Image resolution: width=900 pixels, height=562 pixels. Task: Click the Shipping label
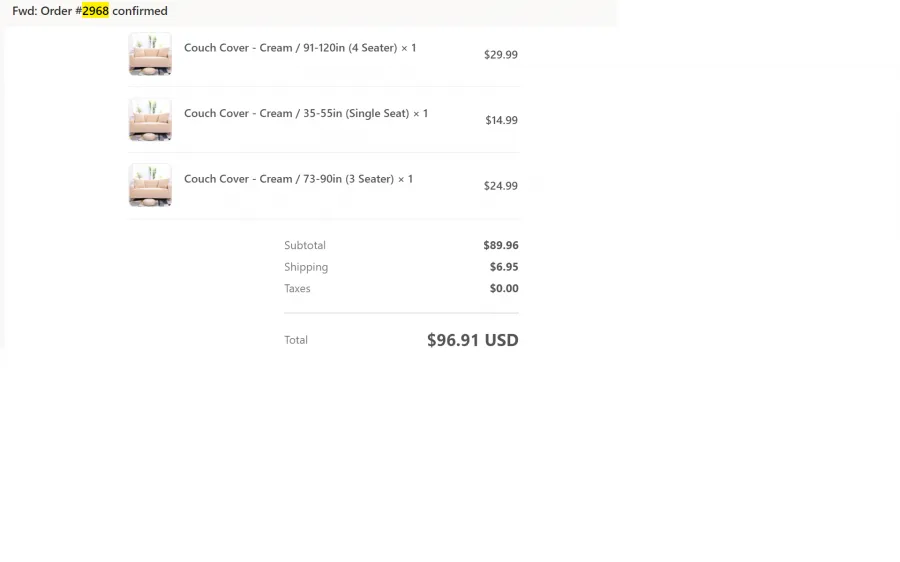click(x=306, y=267)
